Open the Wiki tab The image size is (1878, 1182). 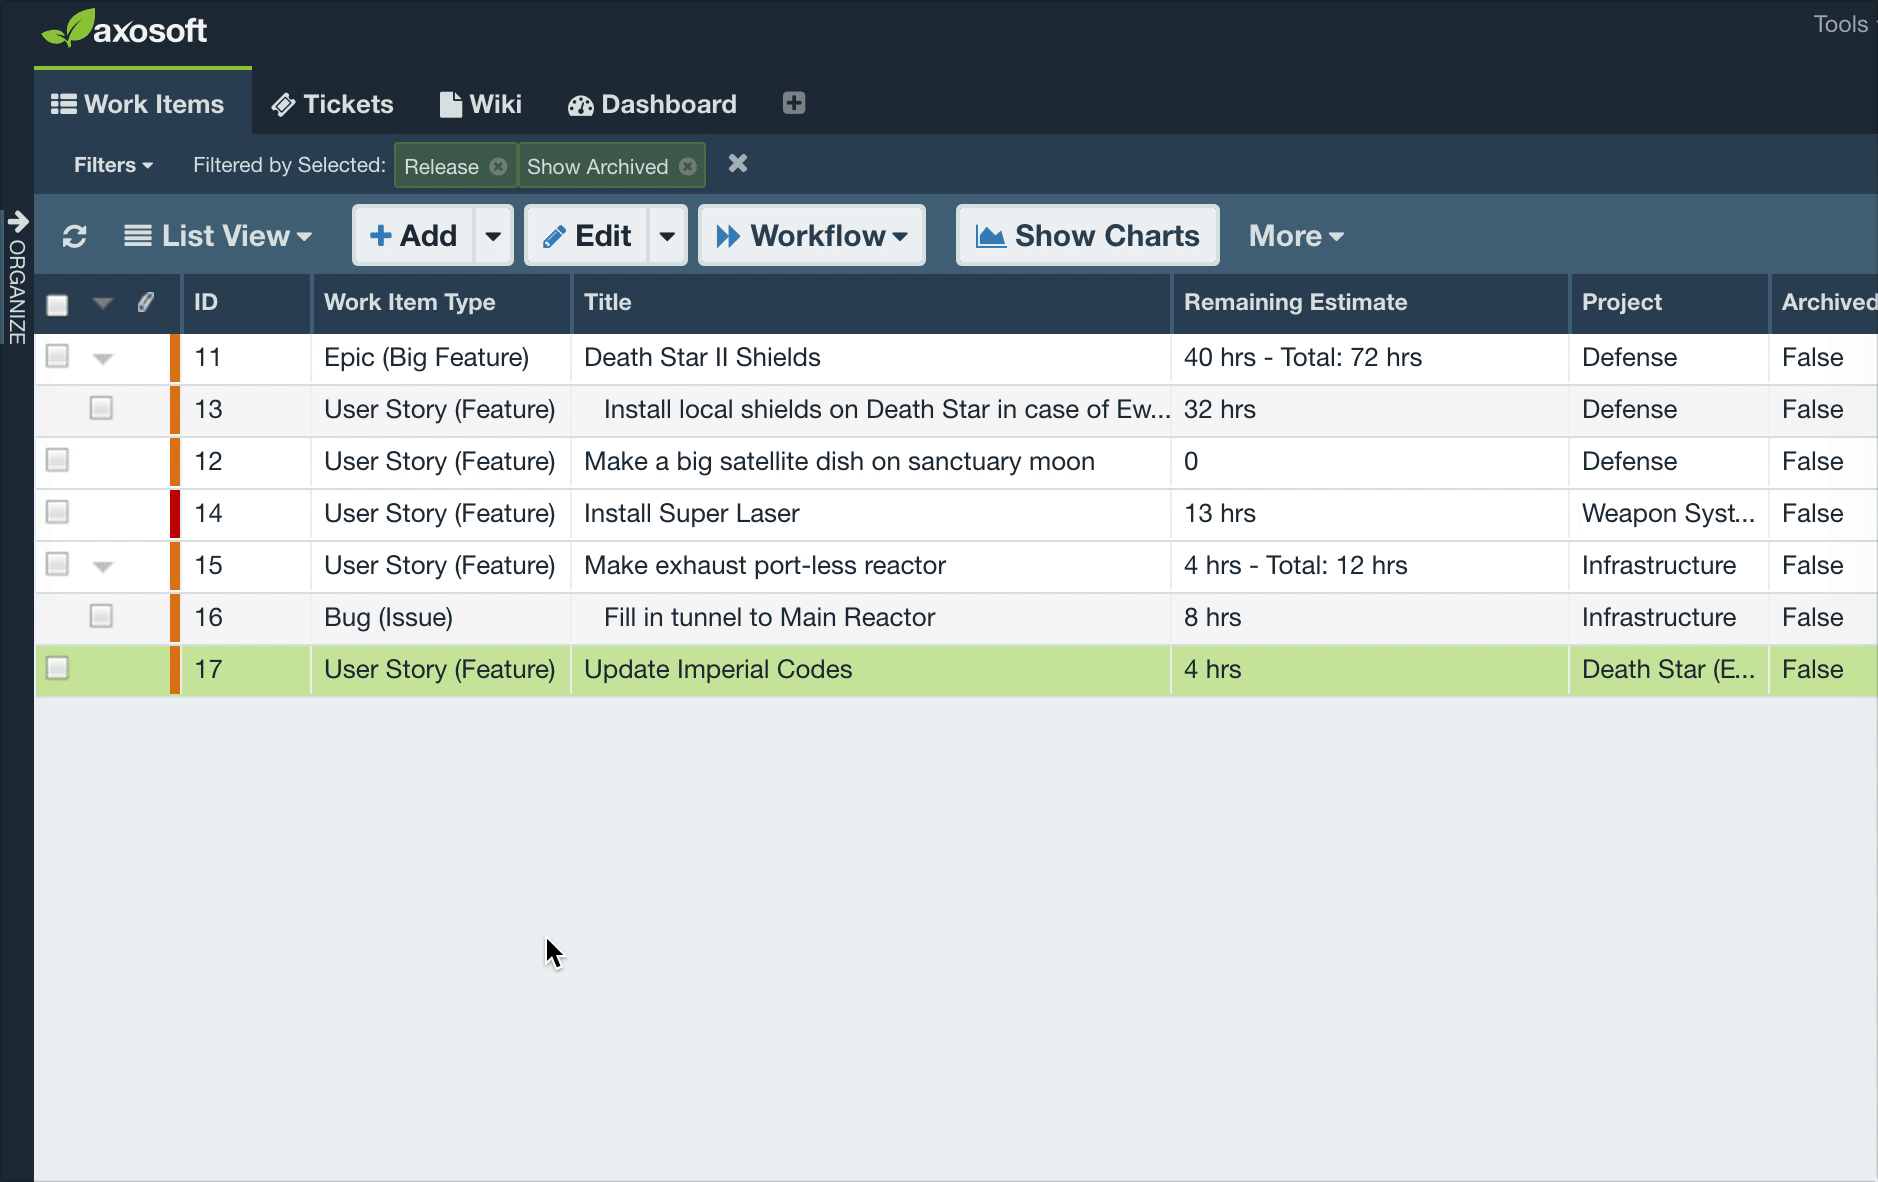481,104
